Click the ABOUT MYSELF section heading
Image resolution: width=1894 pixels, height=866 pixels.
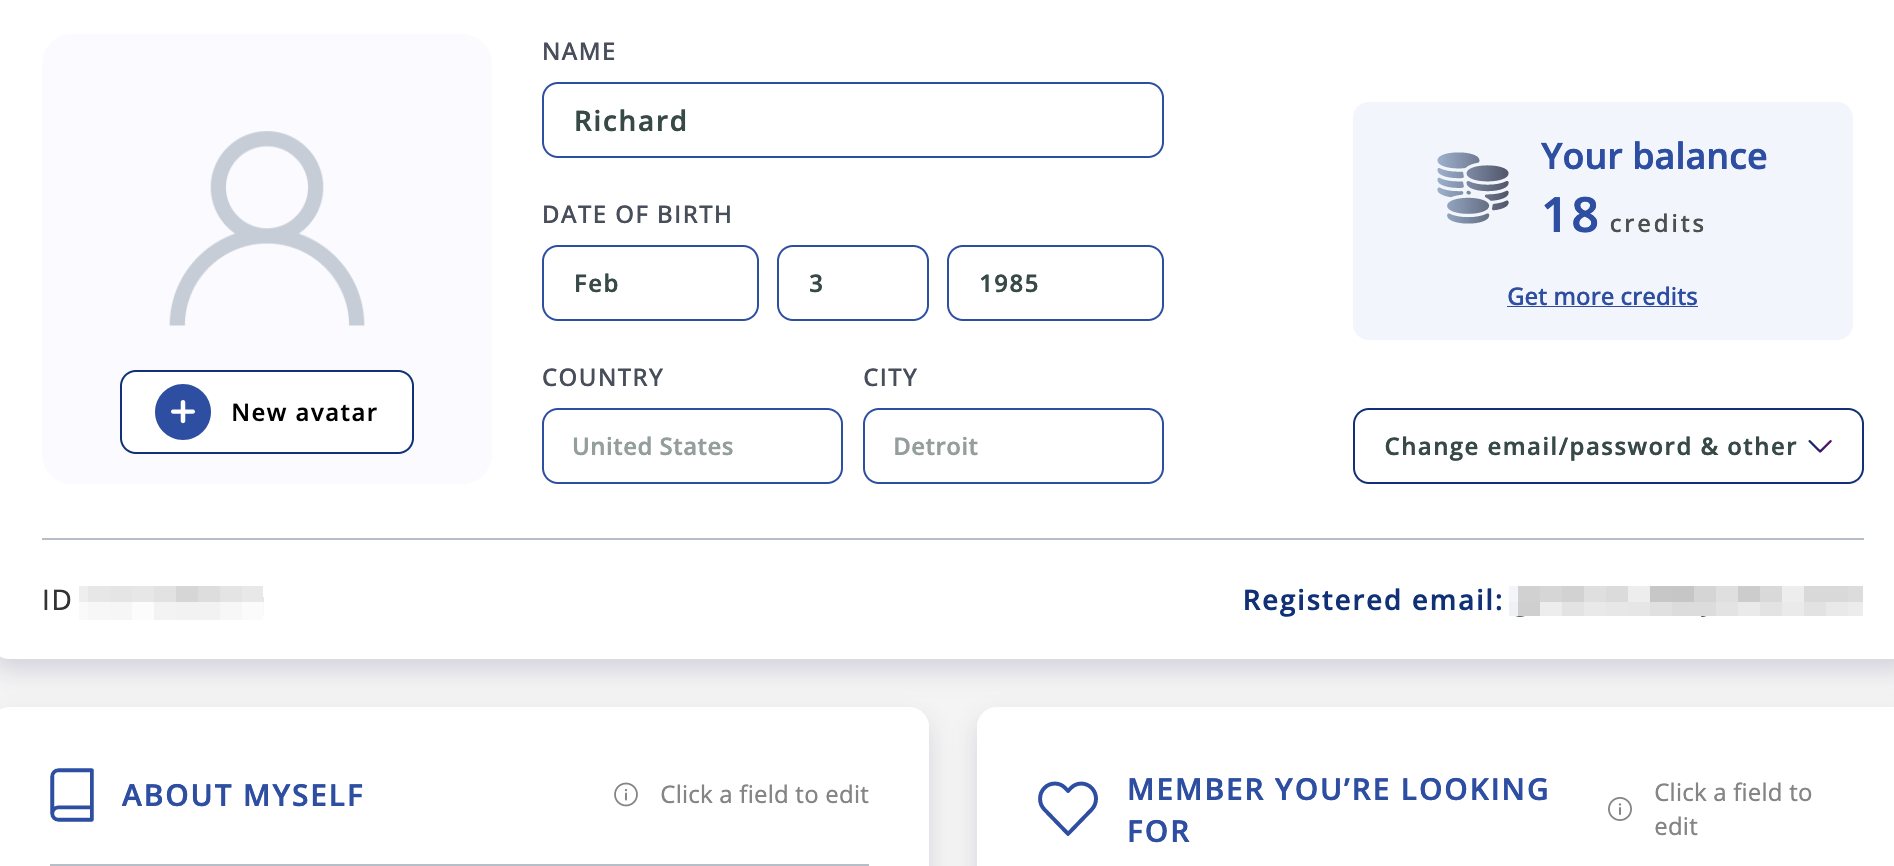pyautogui.click(x=242, y=795)
